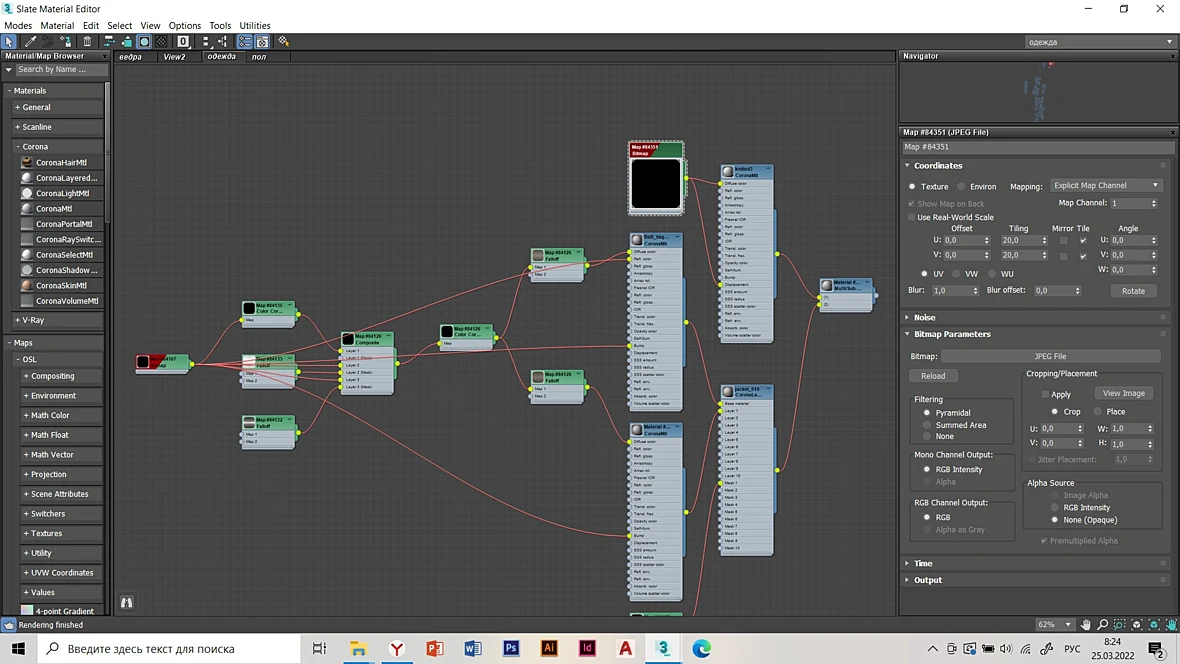The height and width of the screenshot is (664, 1180).
Task: Toggle Show Background in Preview checker icon
Action: click(161, 41)
